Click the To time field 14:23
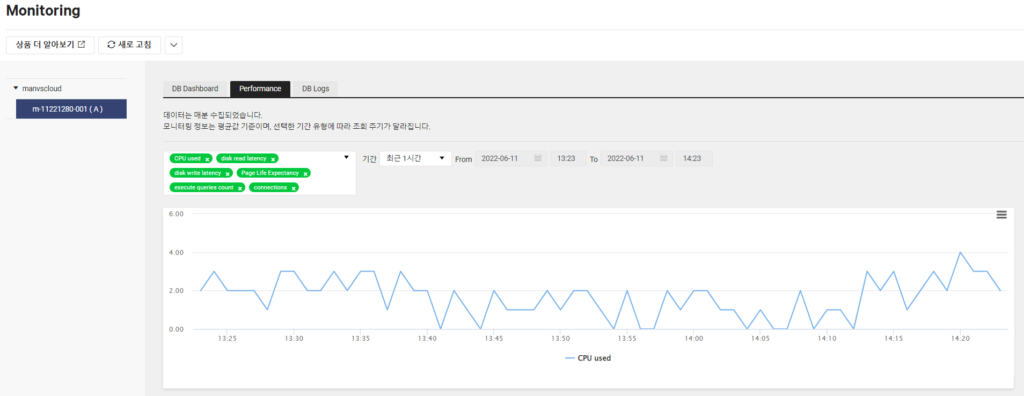Screen dimensions: 1024x396 point(694,159)
